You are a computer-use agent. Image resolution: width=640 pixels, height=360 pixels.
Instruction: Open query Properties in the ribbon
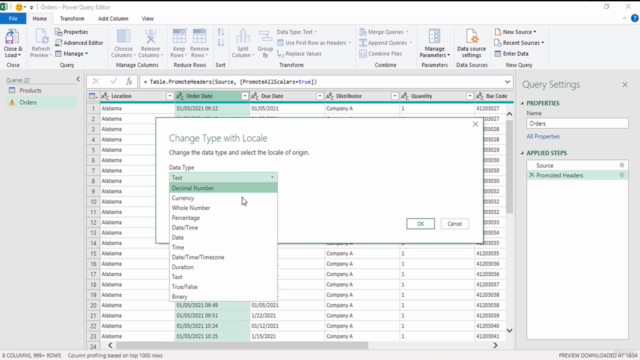click(72, 32)
